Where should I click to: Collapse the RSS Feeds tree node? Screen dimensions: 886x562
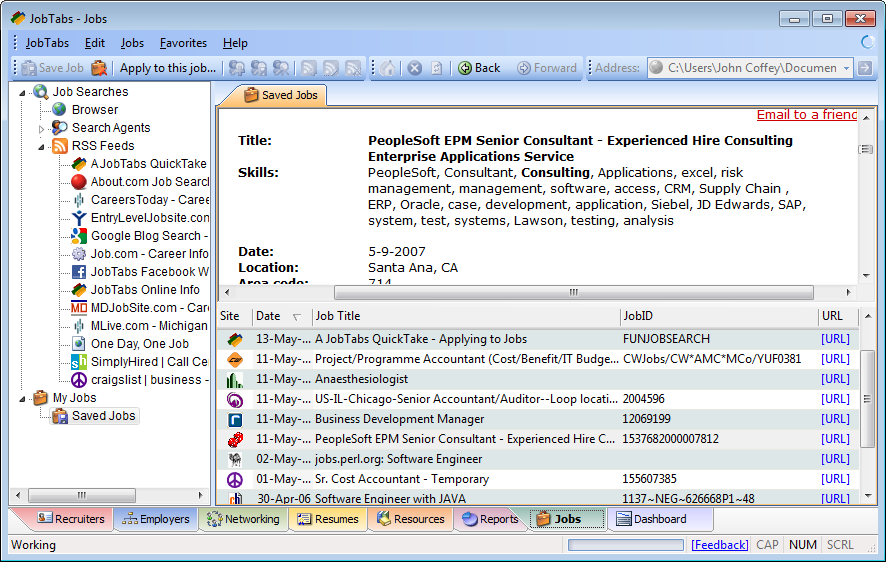pyautogui.click(x=41, y=147)
